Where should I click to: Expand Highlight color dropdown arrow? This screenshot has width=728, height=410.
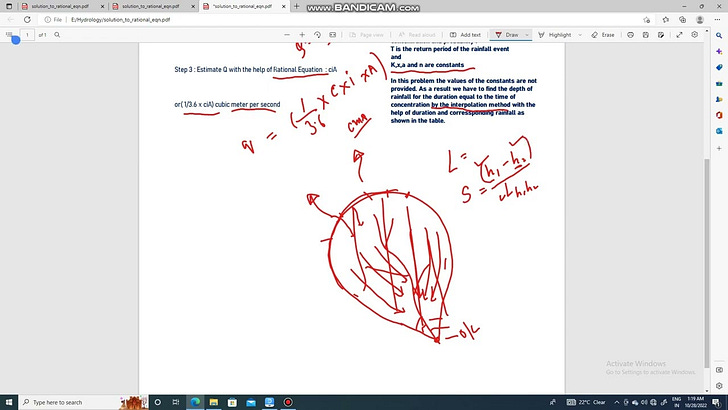(x=580, y=35)
